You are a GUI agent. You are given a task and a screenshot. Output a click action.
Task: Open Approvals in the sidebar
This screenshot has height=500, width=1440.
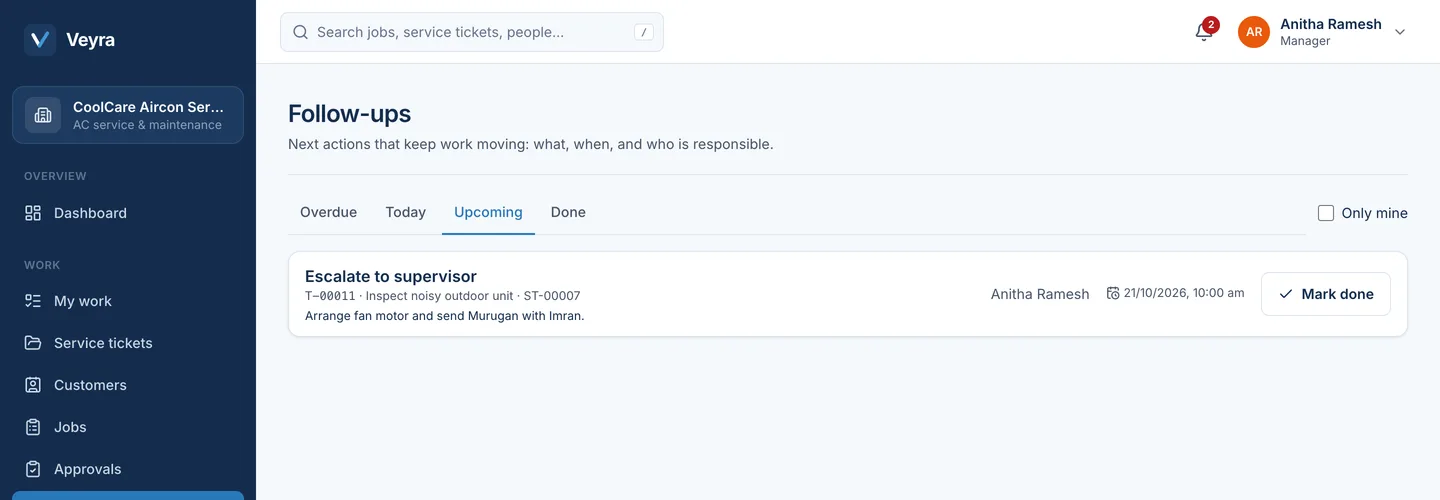(x=128, y=469)
